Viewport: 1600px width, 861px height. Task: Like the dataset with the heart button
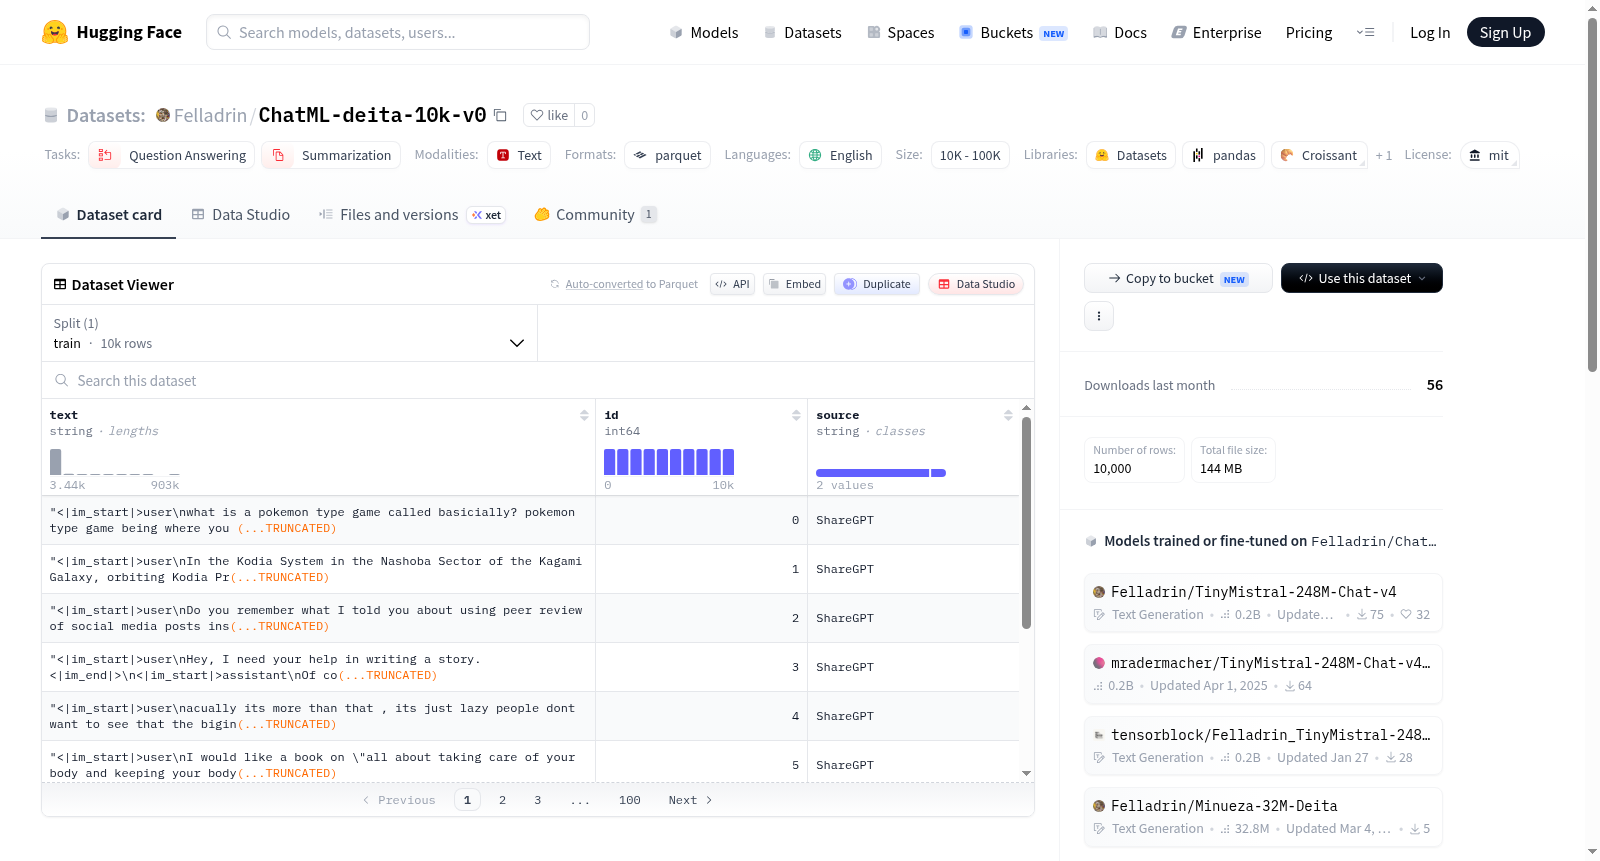tap(549, 115)
